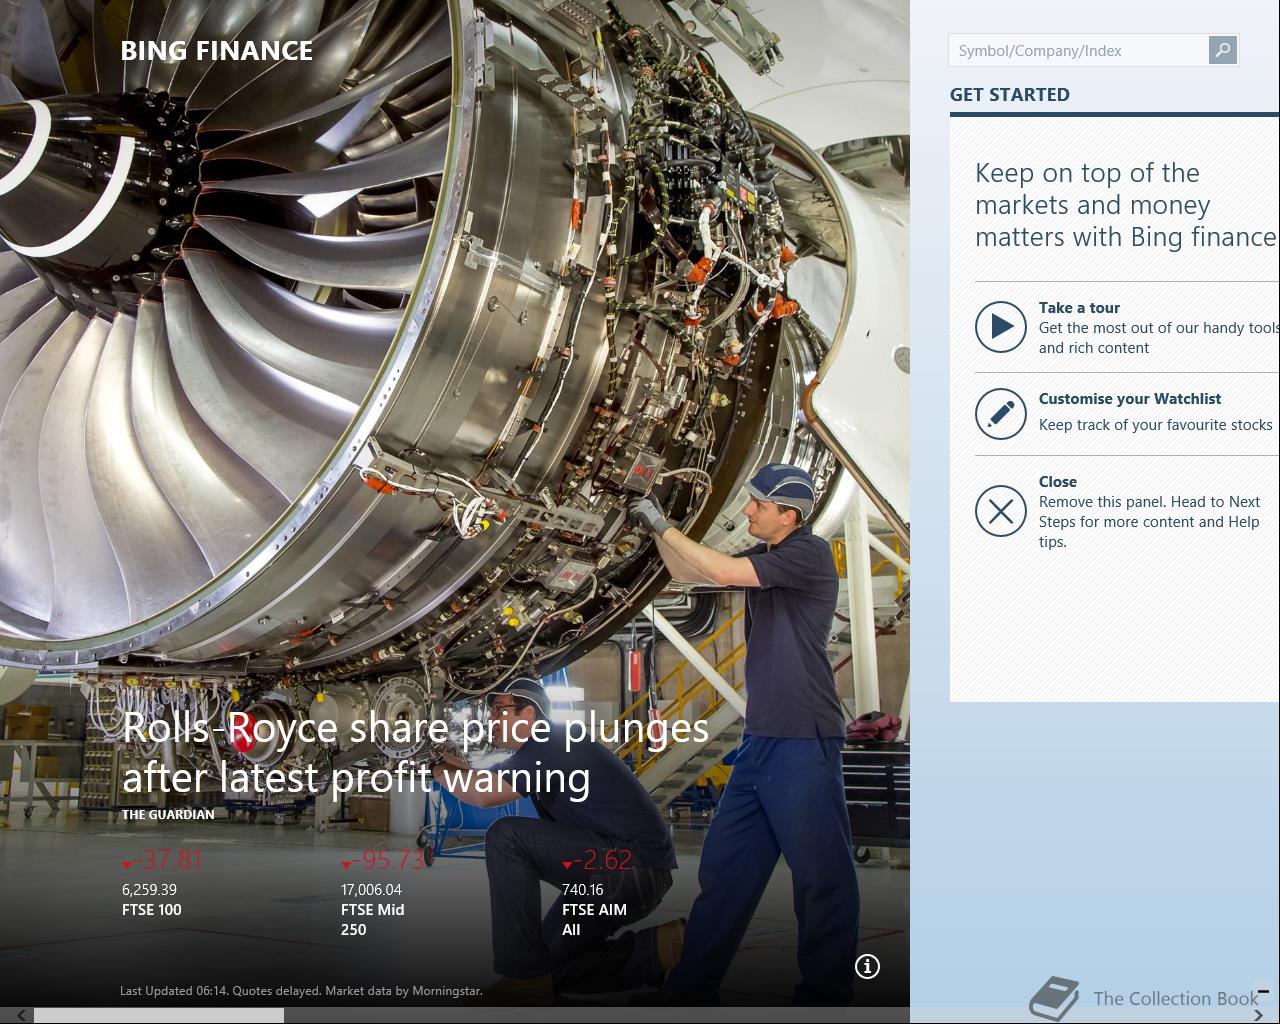Click the Close panel X icon
1280x1024 pixels.
tap(1001, 511)
